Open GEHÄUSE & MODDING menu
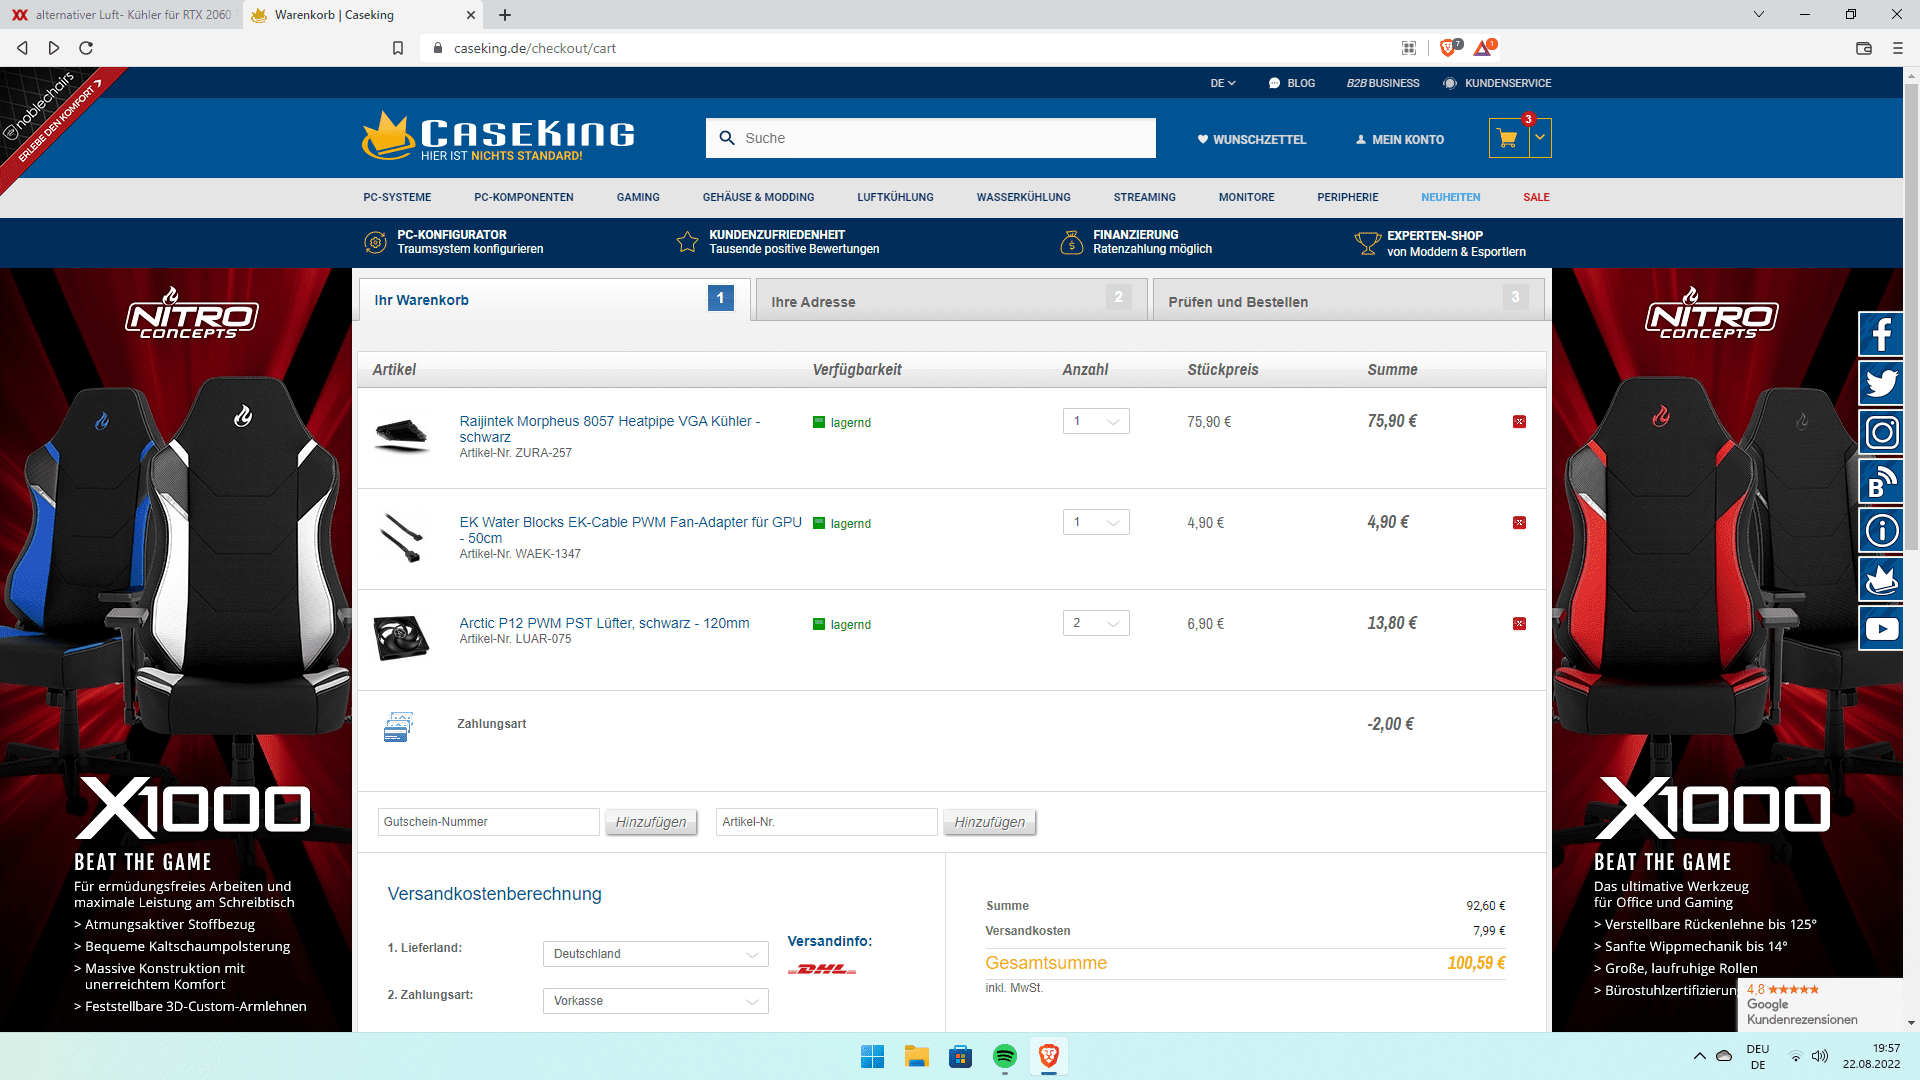This screenshot has height=1080, width=1920. coord(758,197)
